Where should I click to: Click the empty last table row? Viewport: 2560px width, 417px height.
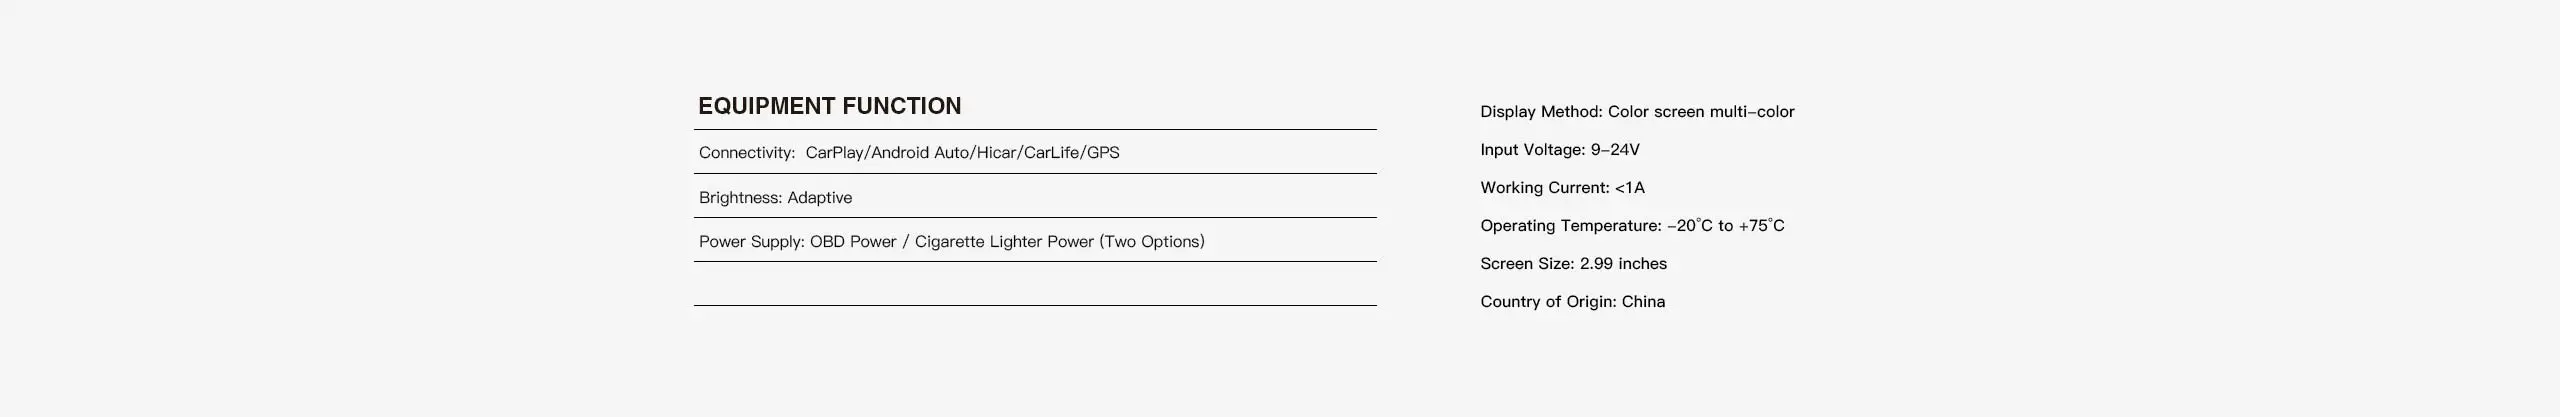1035,284
